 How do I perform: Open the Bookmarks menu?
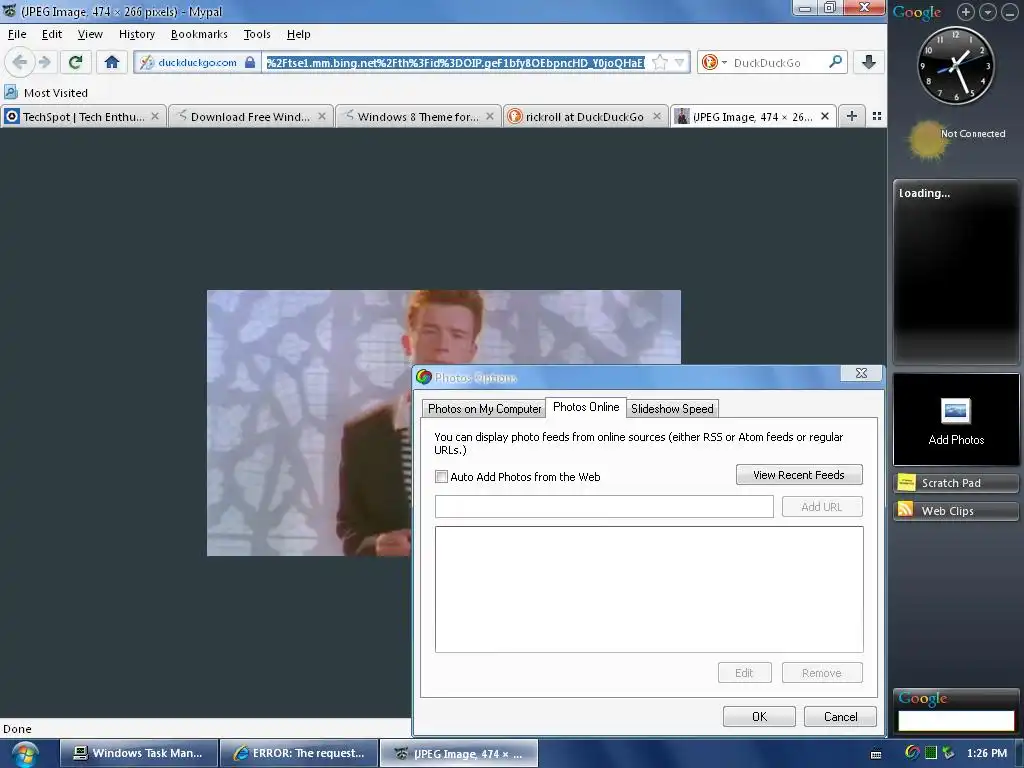(199, 34)
